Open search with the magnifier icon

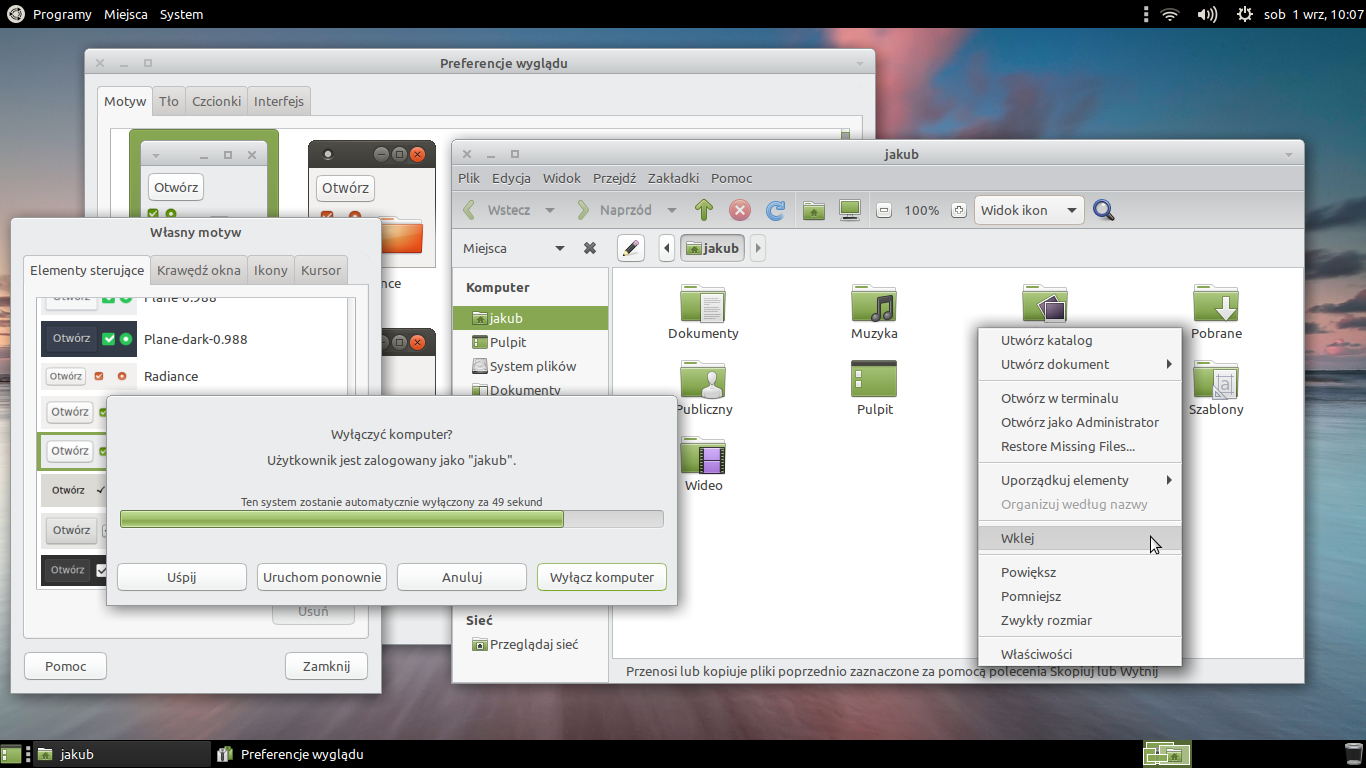pos(1103,210)
